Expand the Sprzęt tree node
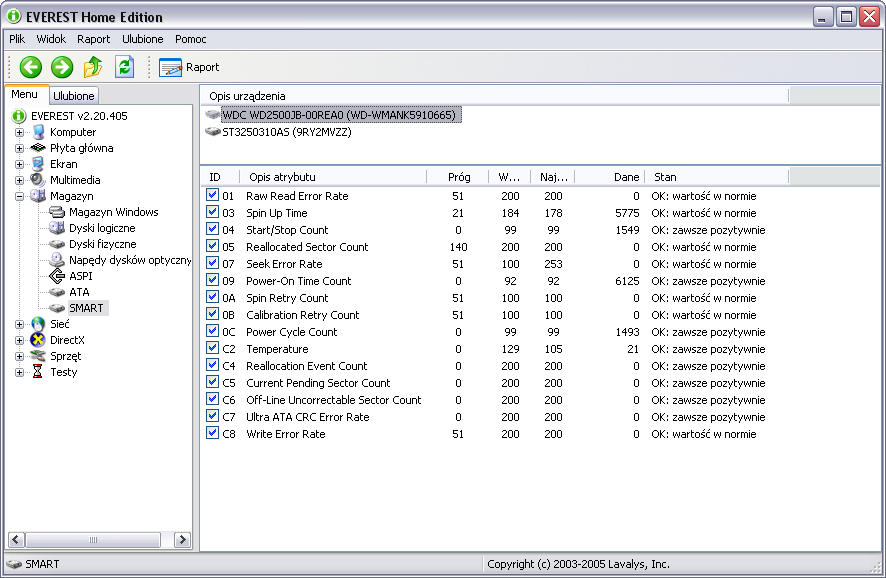The width and height of the screenshot is (886, 578). (19, 356)
